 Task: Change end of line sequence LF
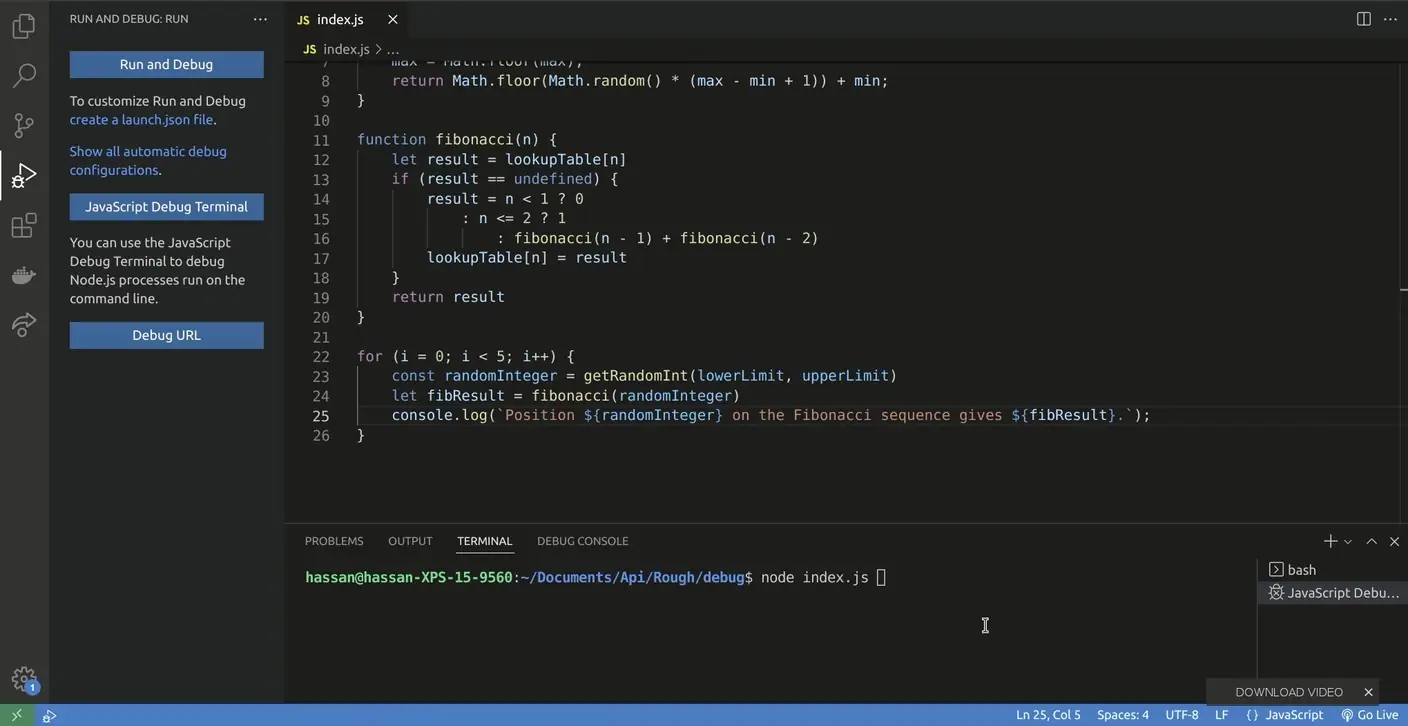pos(1221,715)
